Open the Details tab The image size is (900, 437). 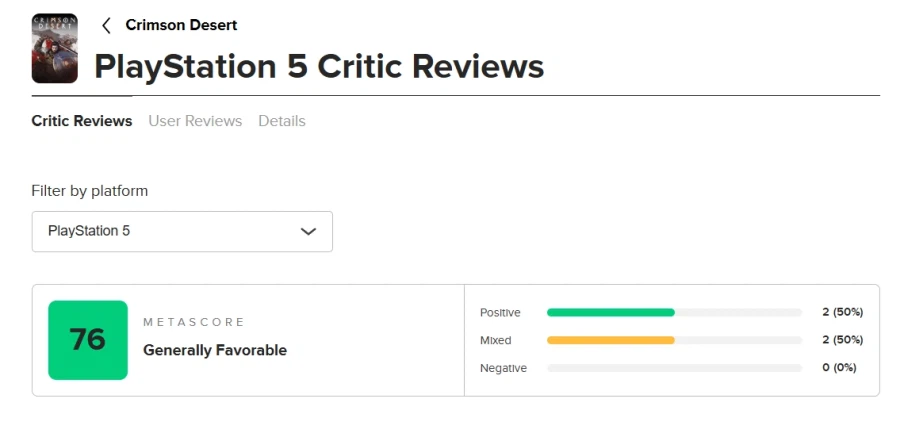point(282,121)
